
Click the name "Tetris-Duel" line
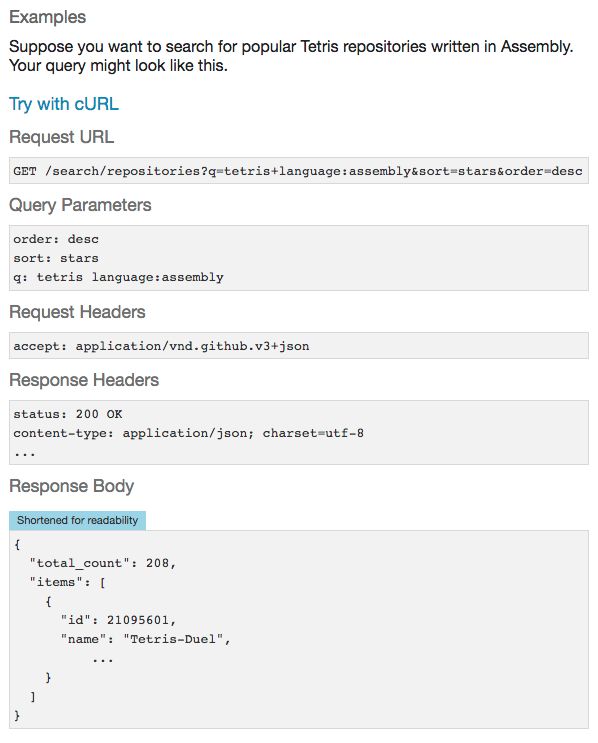(x=145, y=639)
